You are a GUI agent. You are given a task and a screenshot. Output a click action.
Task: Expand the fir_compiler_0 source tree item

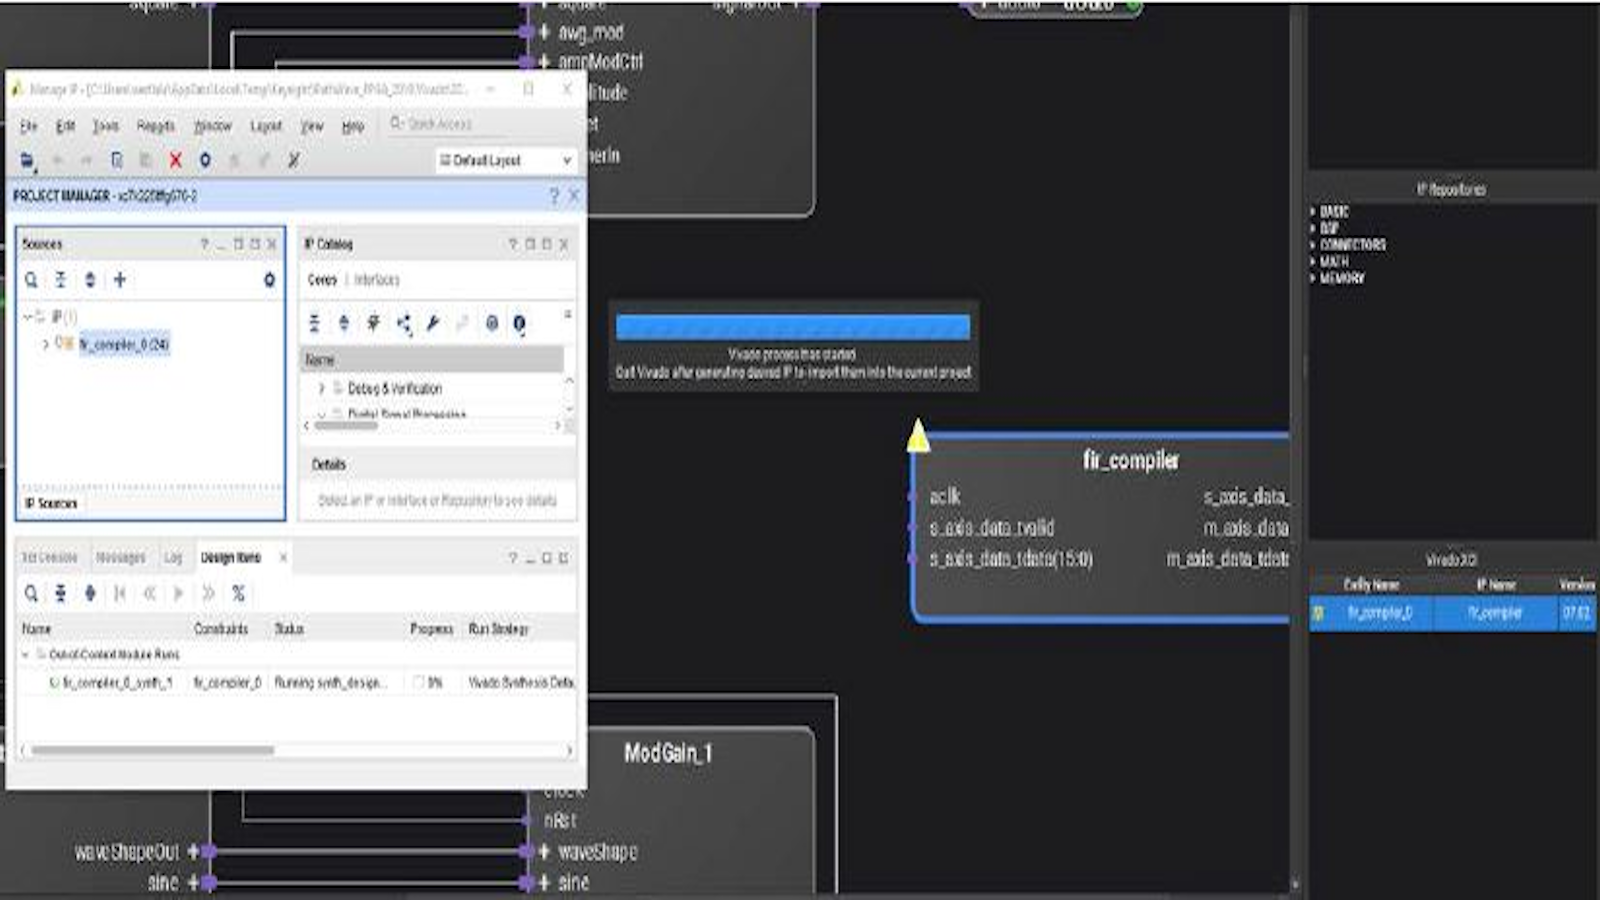45,344
